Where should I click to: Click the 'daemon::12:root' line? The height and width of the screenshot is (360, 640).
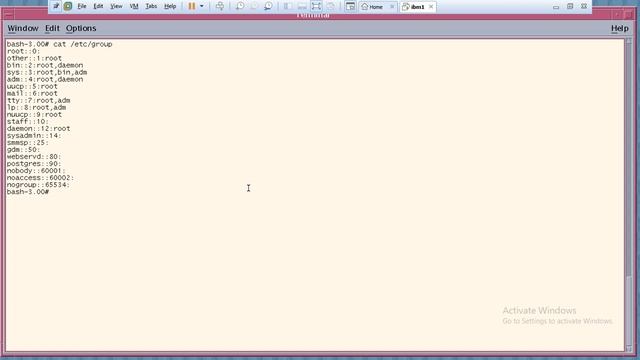coord(38,128)
